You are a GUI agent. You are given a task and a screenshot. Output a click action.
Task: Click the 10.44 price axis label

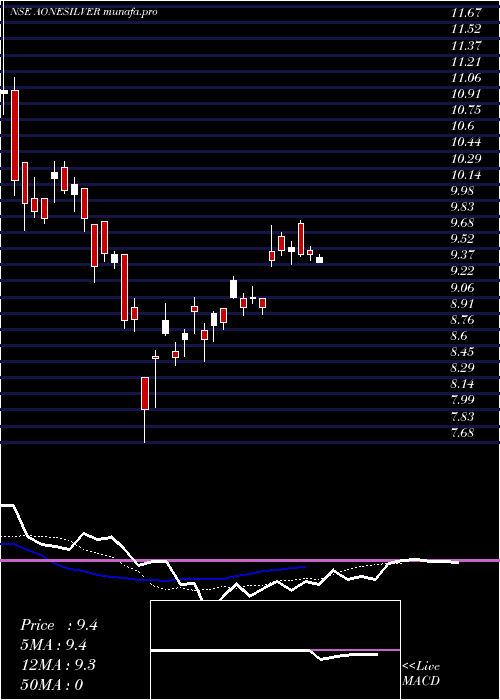pos(466,142)
